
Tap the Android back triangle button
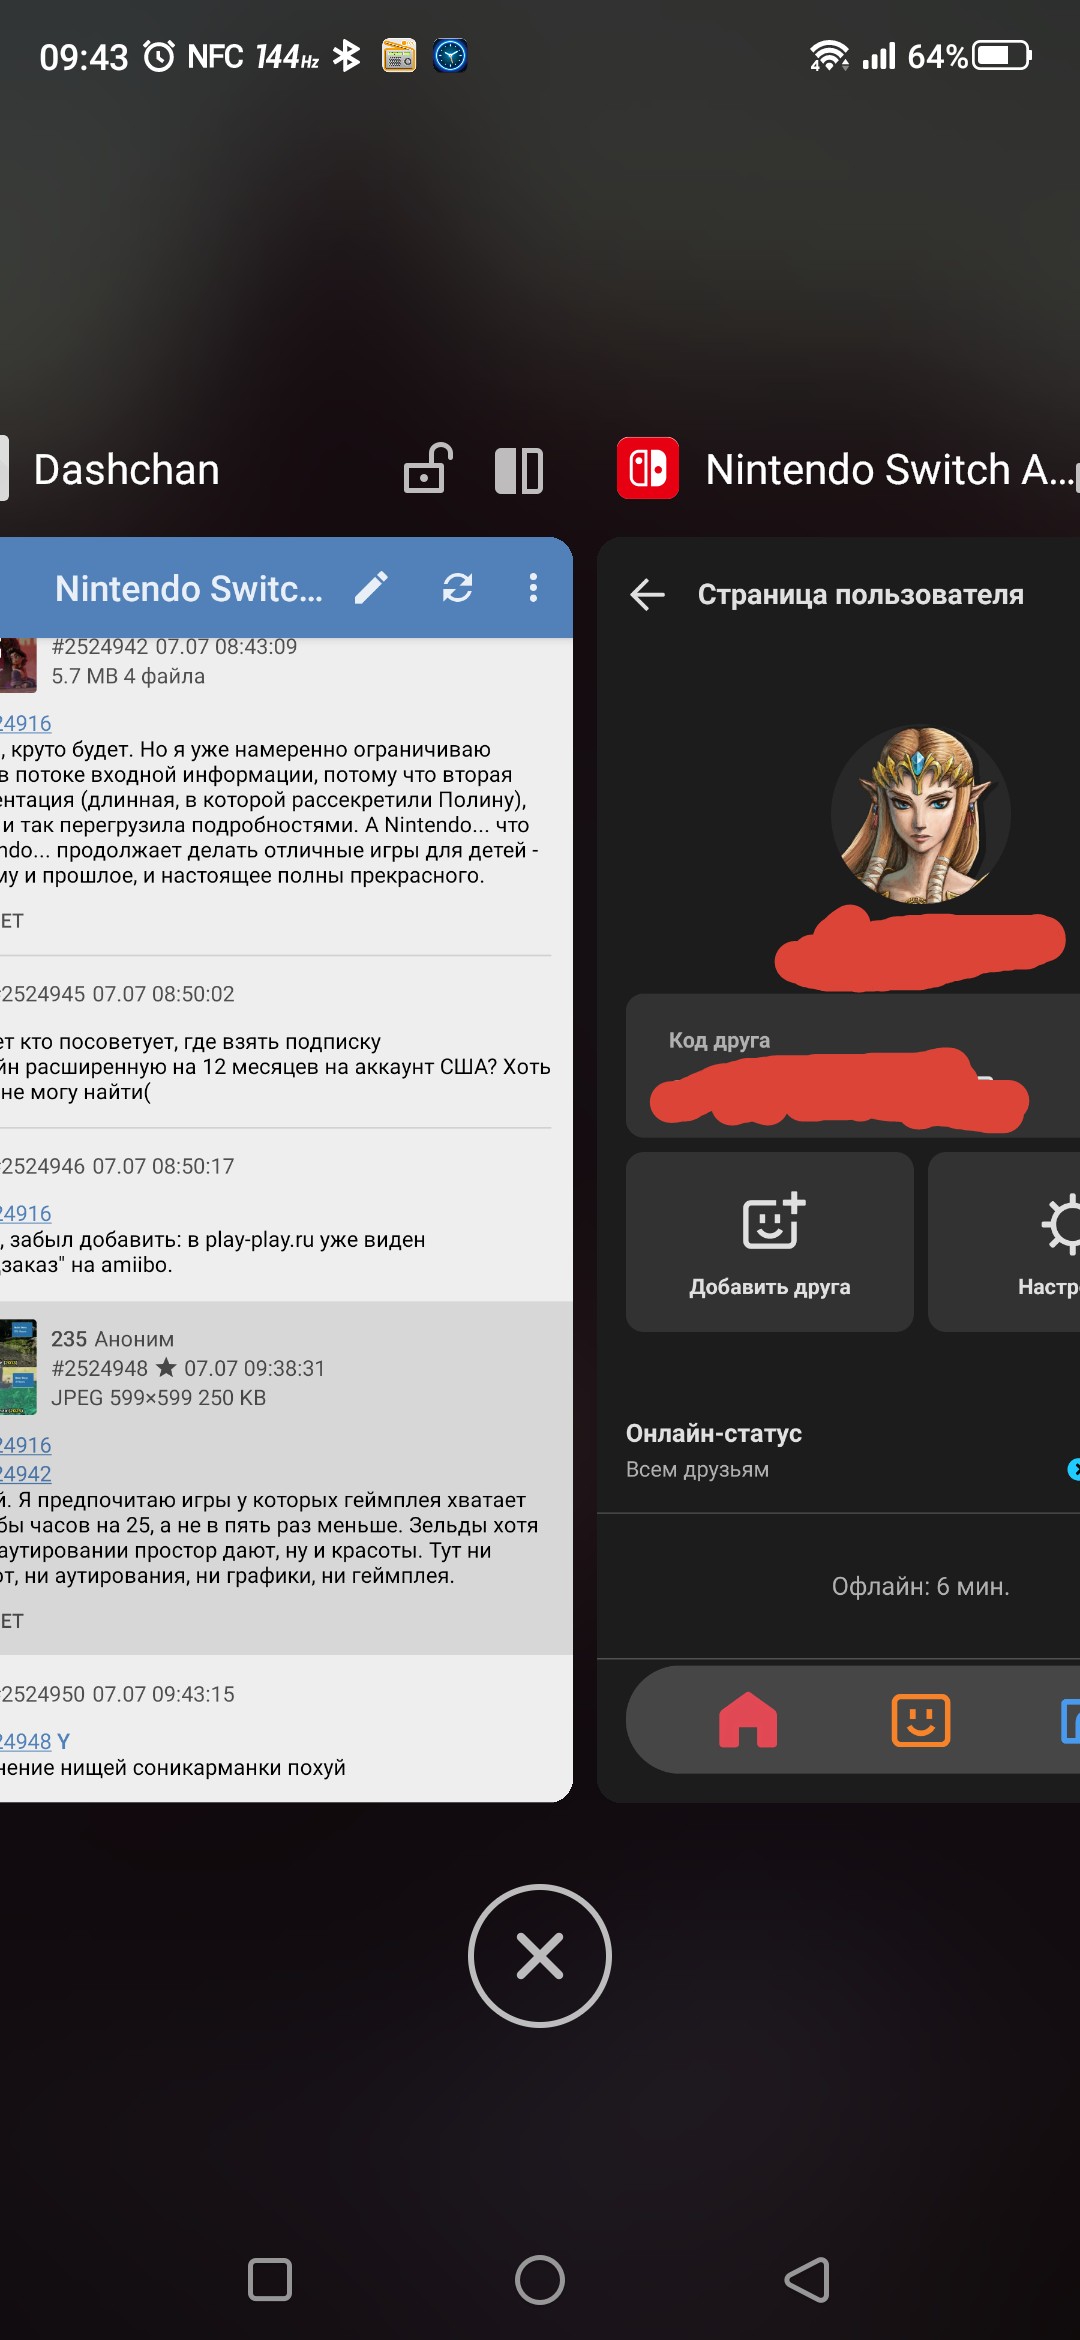coord(808,2280)
